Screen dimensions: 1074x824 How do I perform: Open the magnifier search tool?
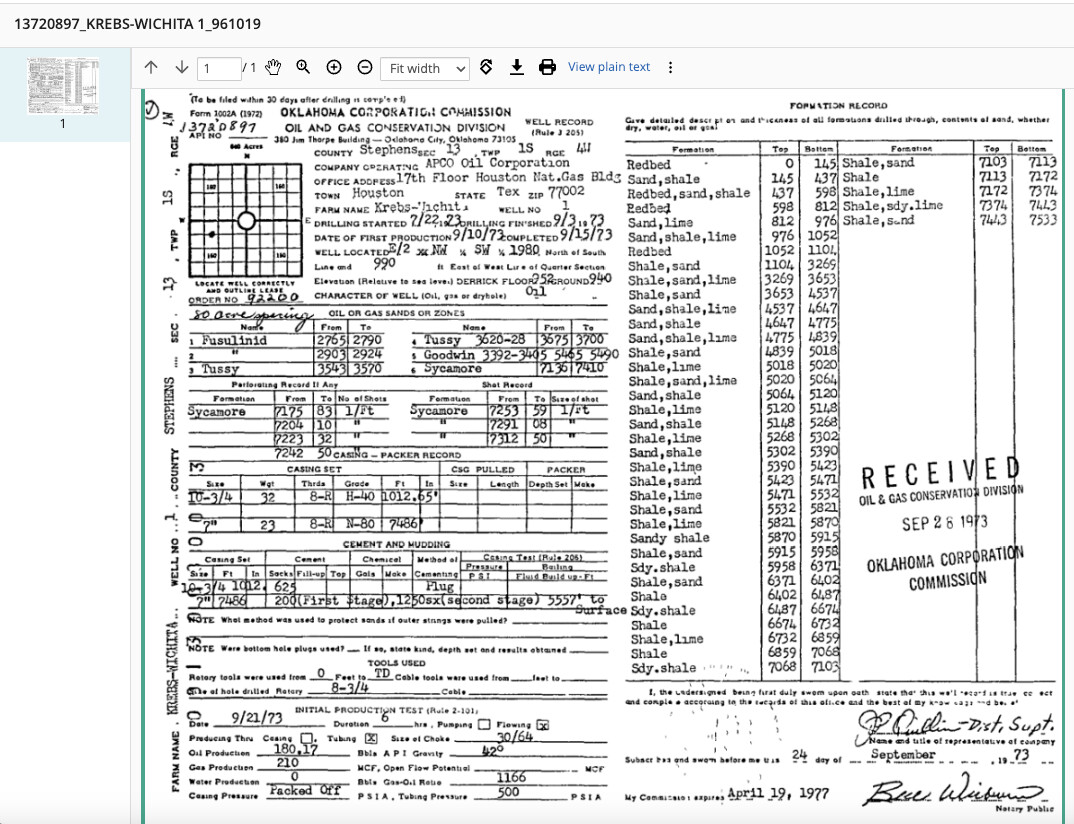point(303,67)
